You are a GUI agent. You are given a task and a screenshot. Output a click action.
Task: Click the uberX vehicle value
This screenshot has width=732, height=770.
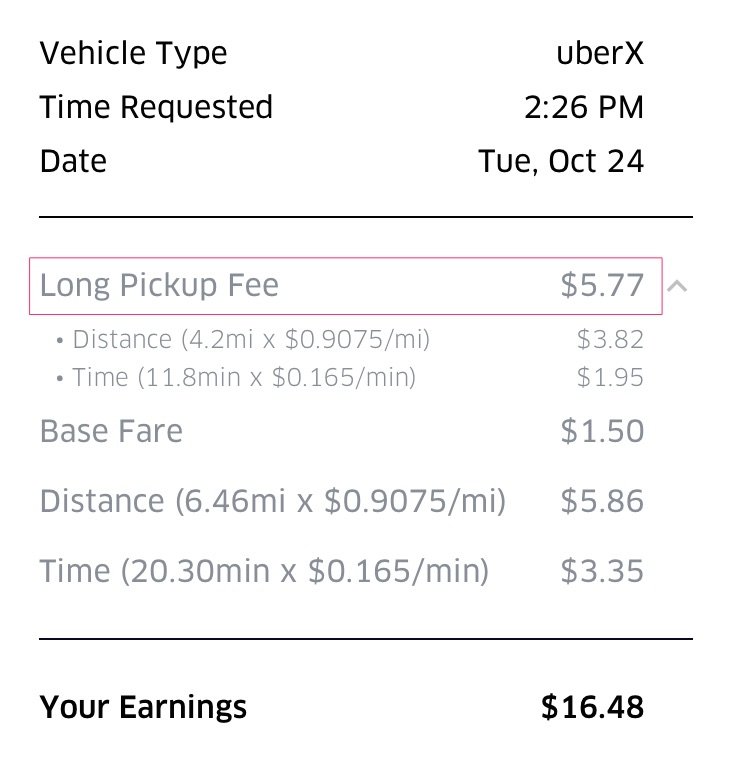(x=600, y=53)
